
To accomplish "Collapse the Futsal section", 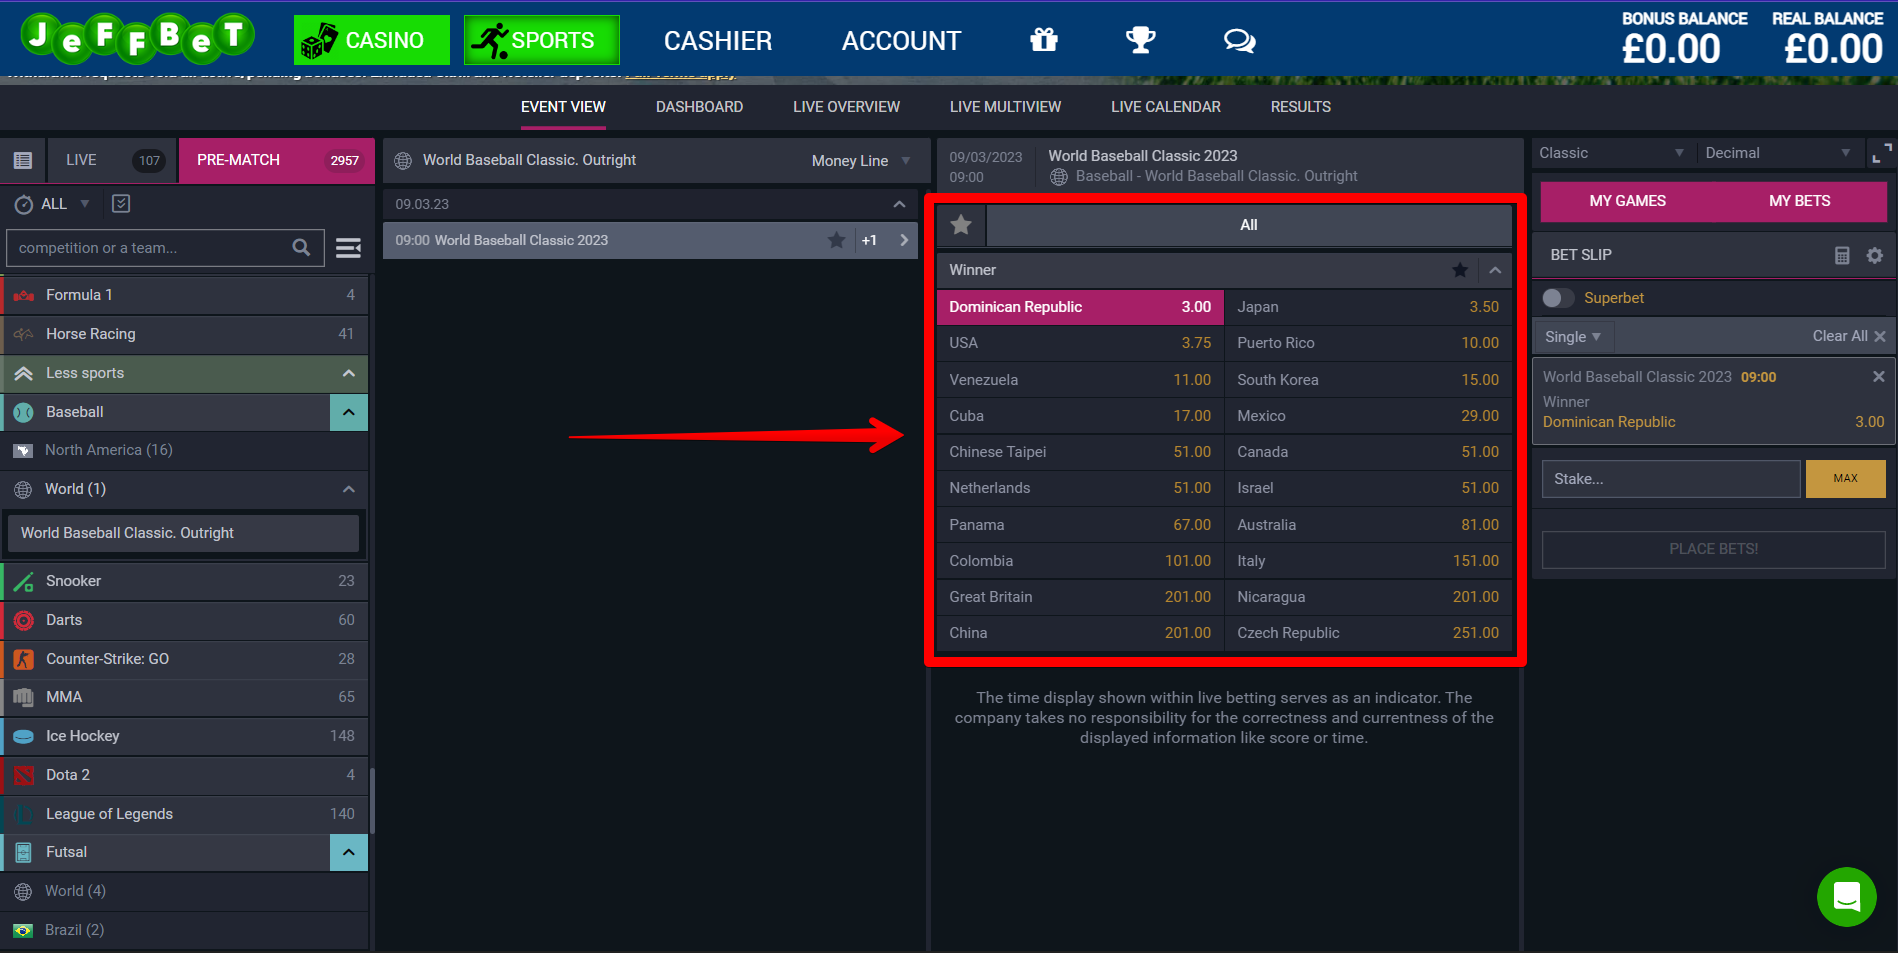I will pyautogui.click(x=349, y=853).
